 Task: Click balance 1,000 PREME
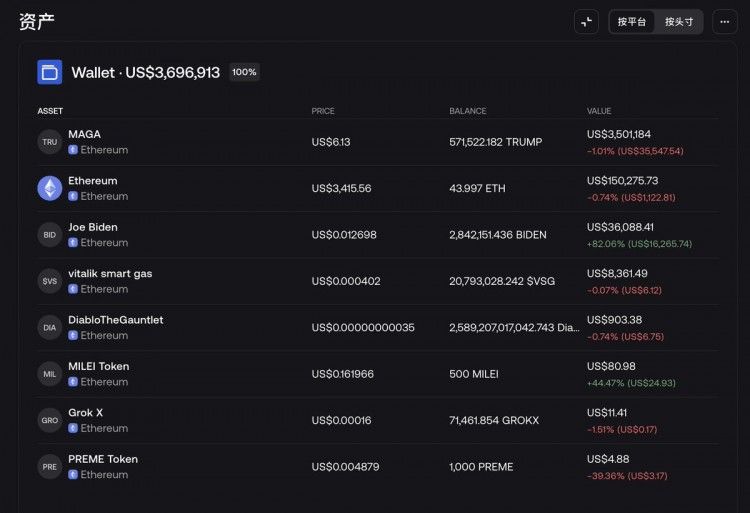481,467
